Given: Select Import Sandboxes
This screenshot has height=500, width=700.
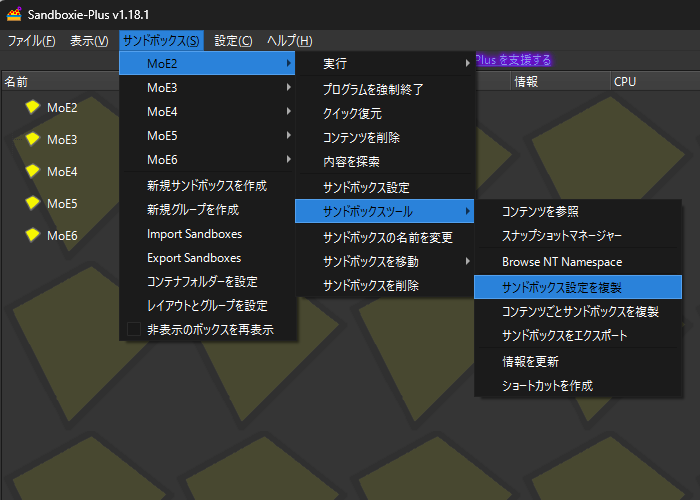Looking at the screenshot, I should pyautogui.click(x=207, y=234).
